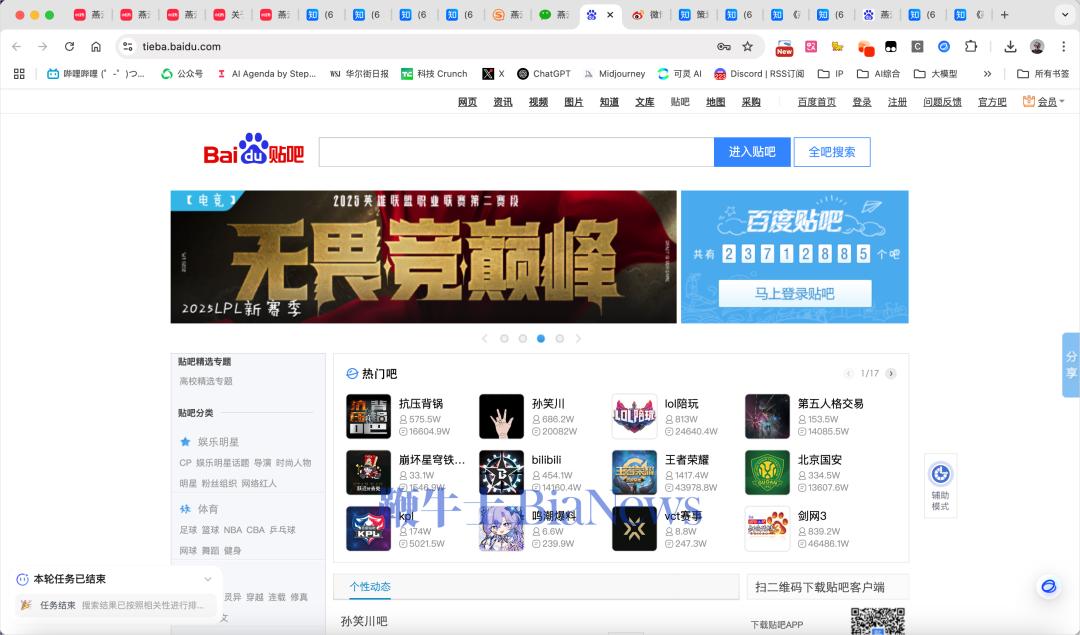The image size is (1080, 635).
Task: Collapse the 本轮任务已结束 panel chevron
Action: coord(208,579)
